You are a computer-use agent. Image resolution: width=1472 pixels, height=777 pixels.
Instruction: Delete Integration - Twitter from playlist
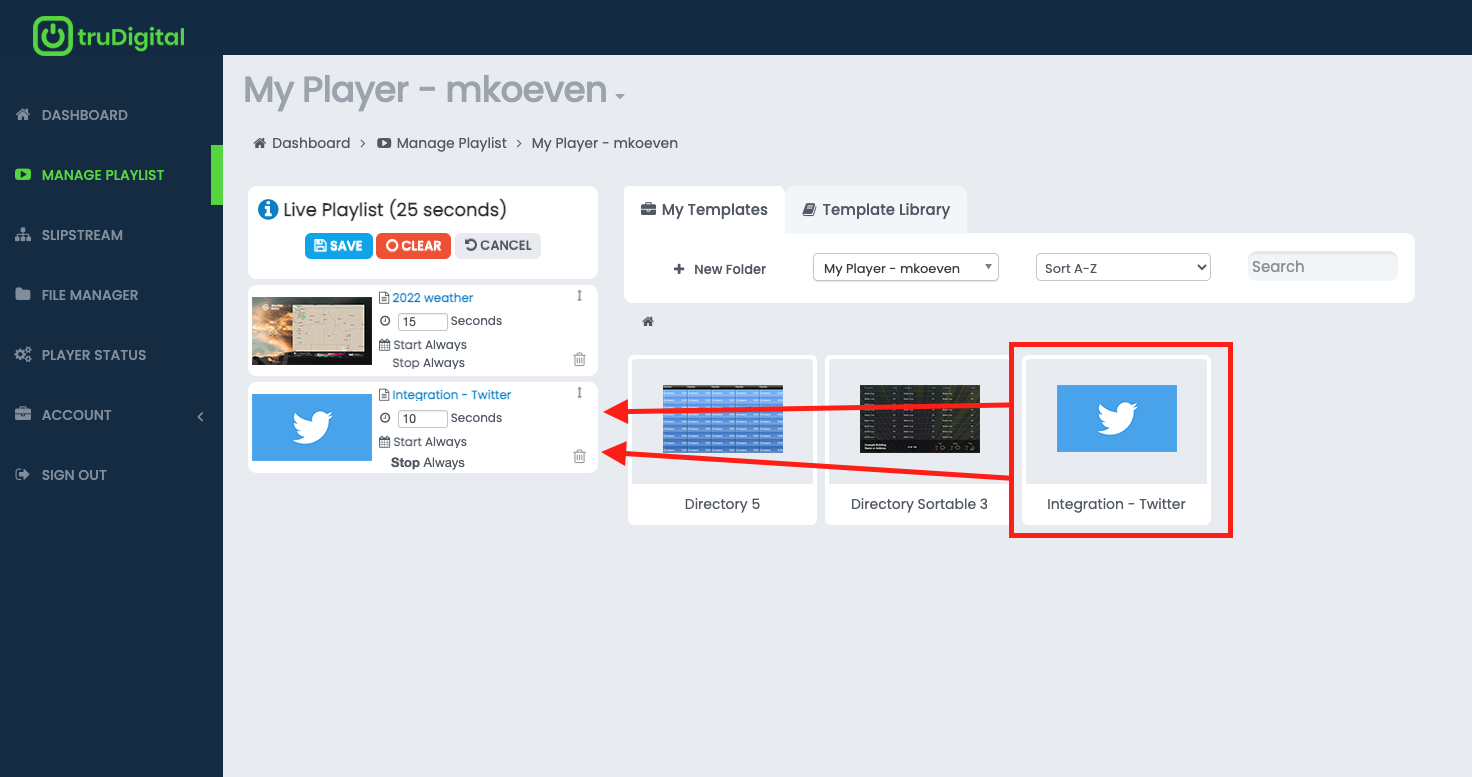pyautogui.click(x=579, y=456)
